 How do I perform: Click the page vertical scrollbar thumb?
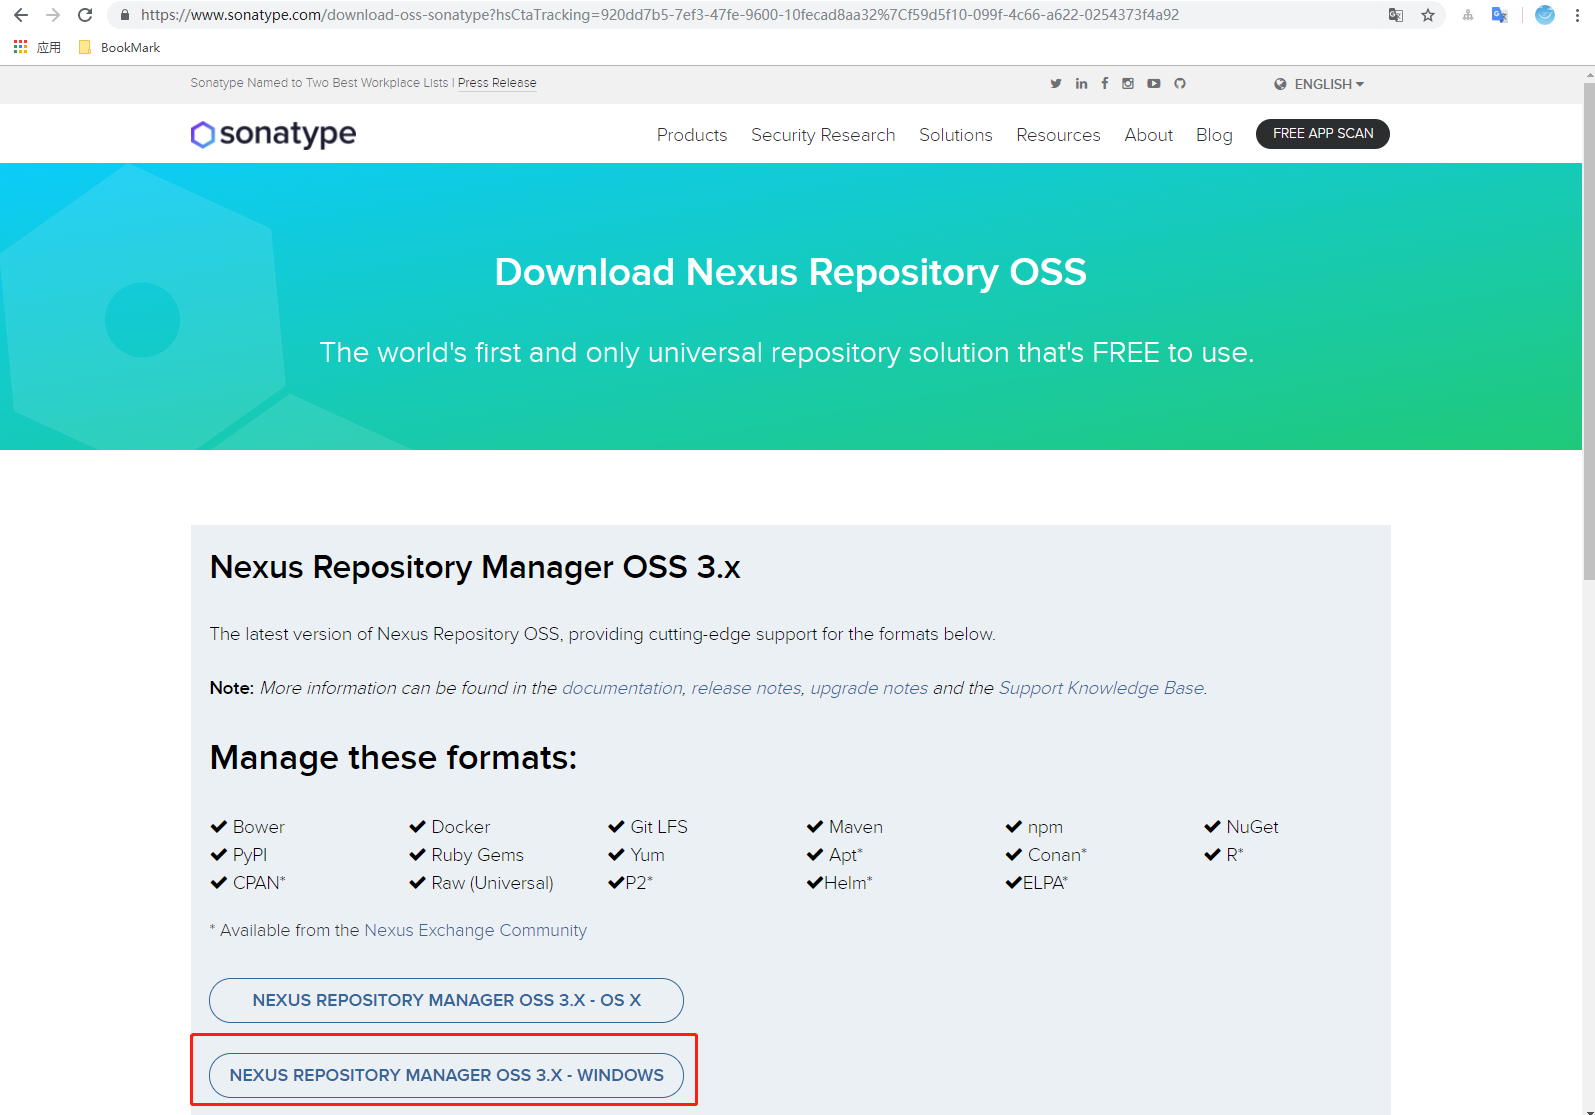pyautogui.click(x=1589, y=330)
